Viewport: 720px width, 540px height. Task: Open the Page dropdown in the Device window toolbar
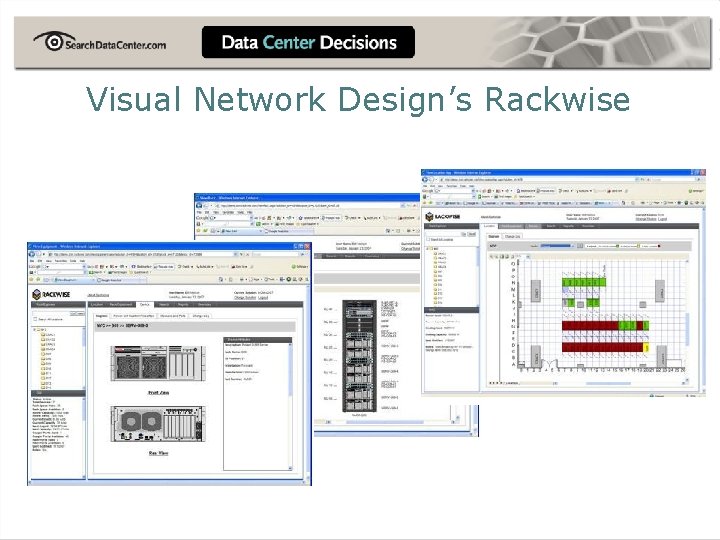pyautogui.click(x=254, y=279)
